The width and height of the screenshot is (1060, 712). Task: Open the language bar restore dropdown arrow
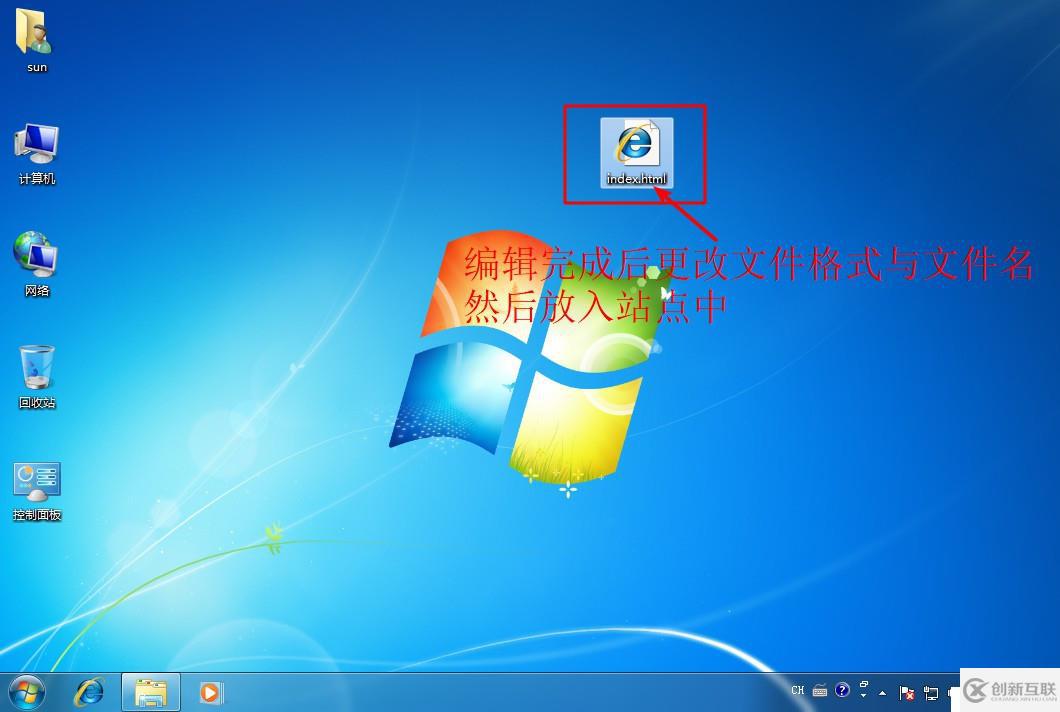(x=863, y=695)
